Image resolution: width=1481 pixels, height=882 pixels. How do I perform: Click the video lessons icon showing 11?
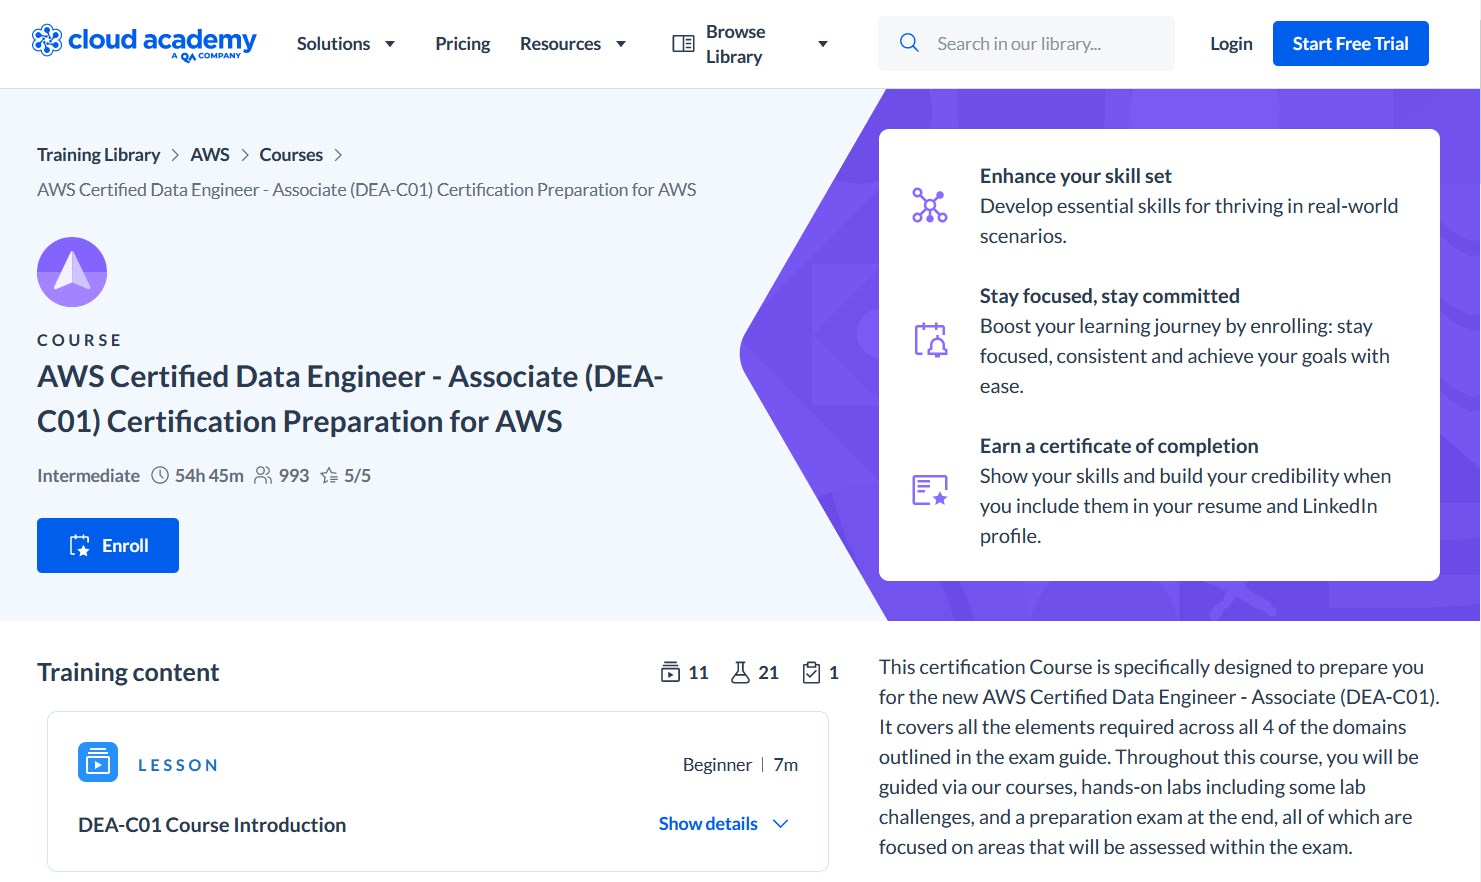click(671, 672)
